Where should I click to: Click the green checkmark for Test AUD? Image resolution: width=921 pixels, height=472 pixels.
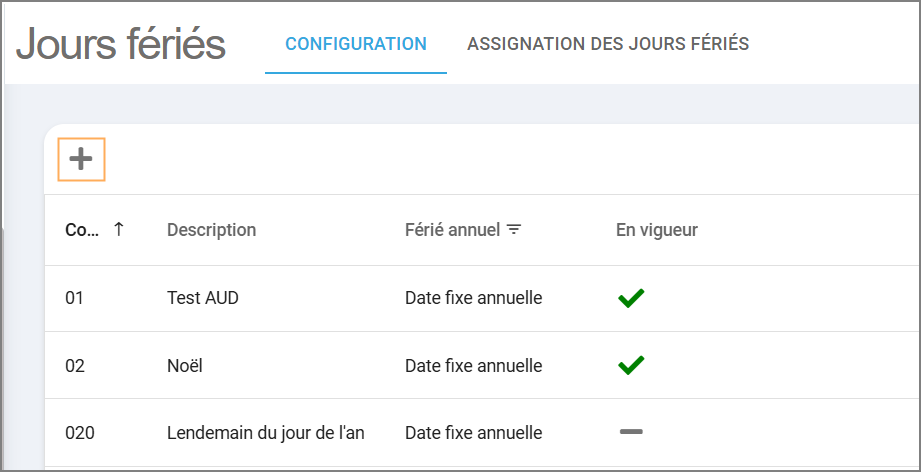click(631, 298)
